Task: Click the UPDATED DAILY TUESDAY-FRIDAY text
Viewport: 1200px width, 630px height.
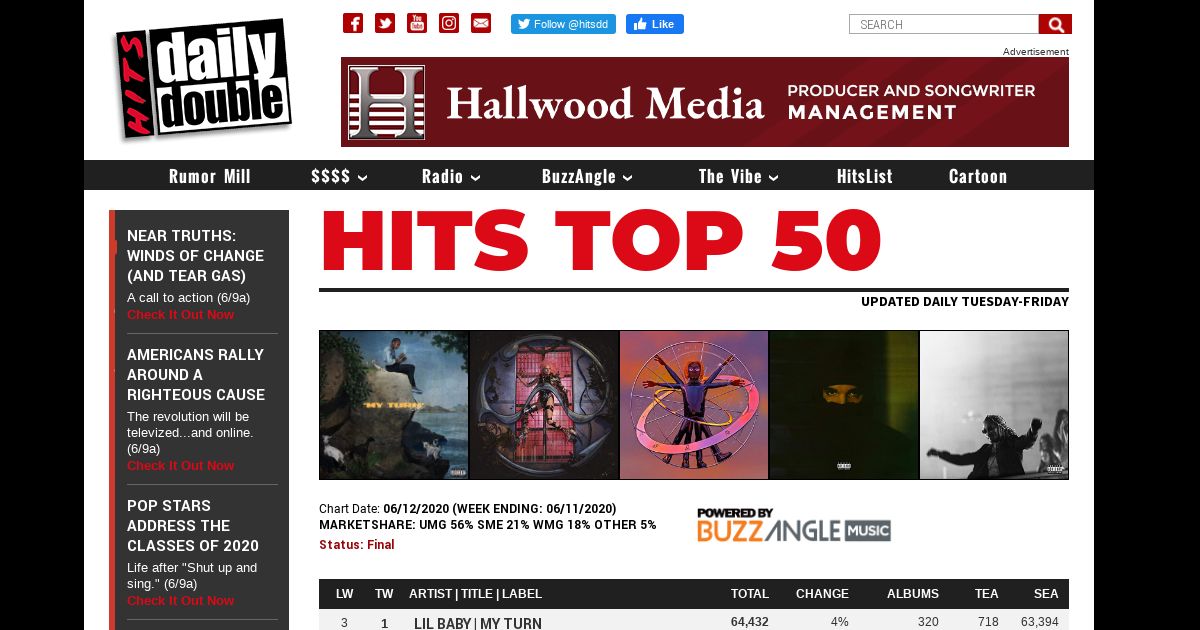Action: click(965, 302)
